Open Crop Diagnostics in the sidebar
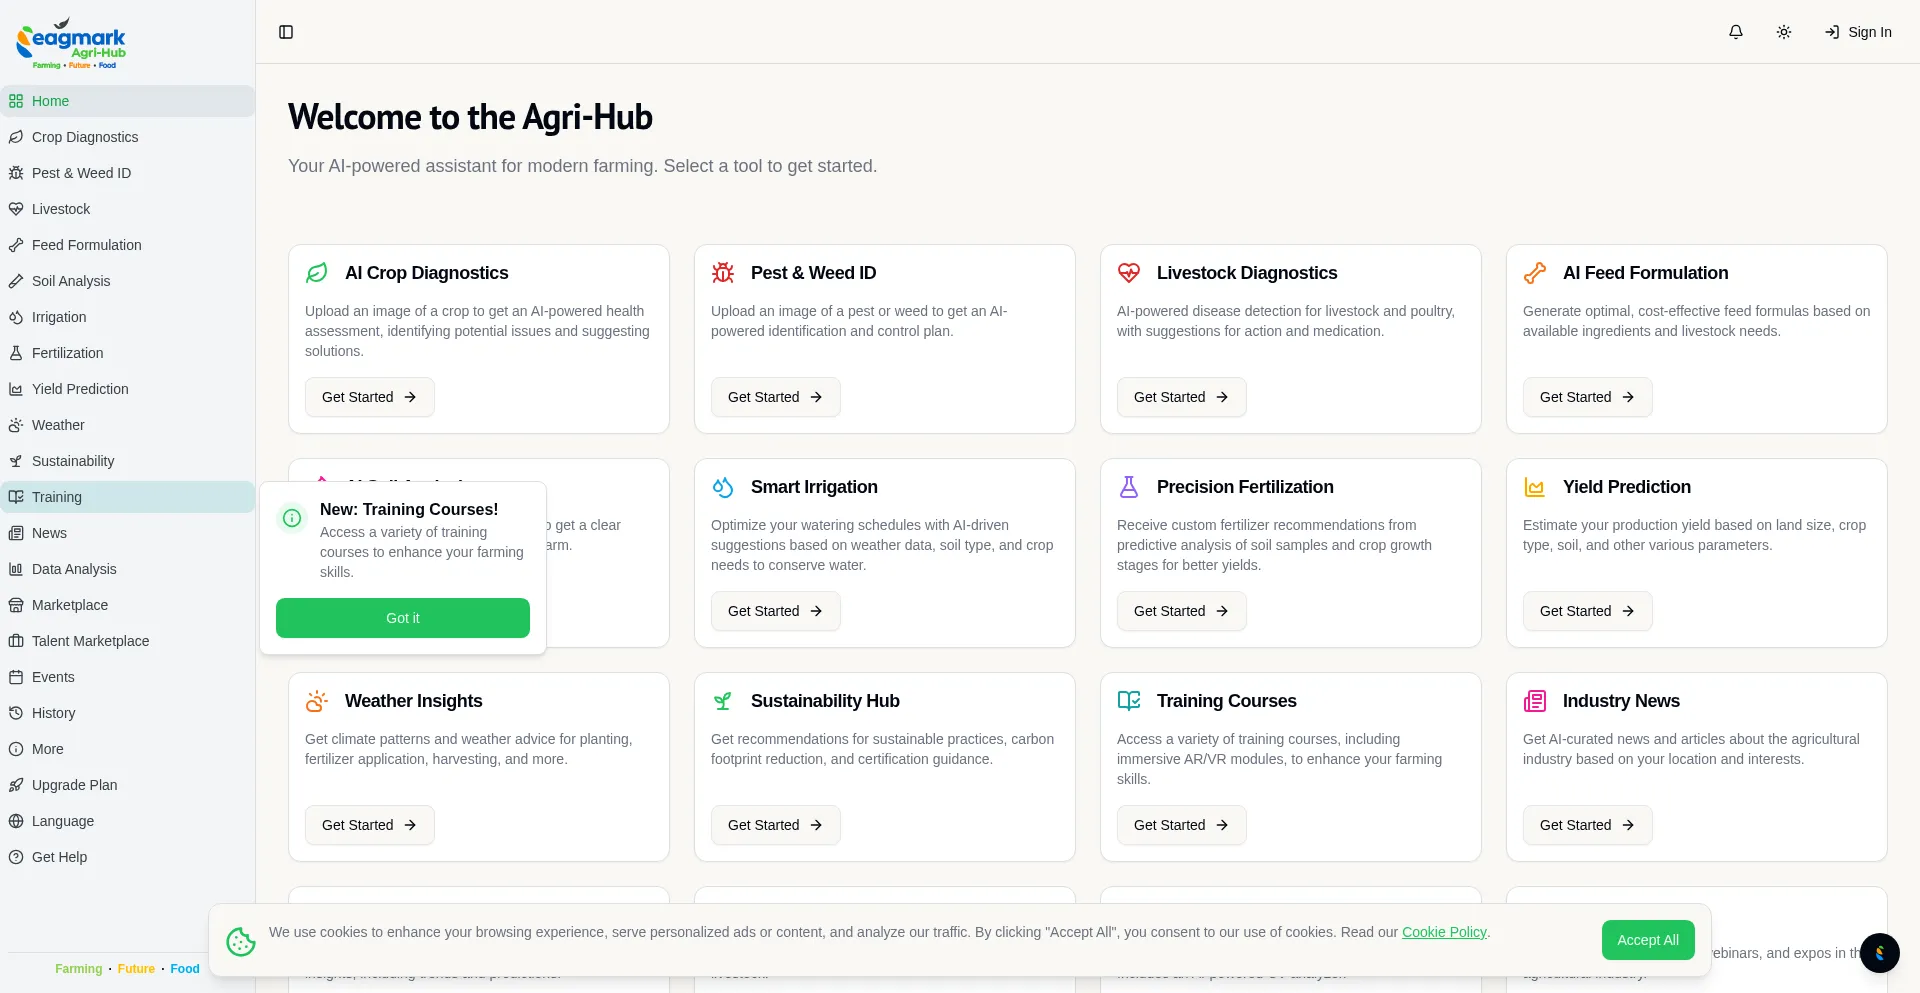Image resolution: width=1920 pixels, height=993 pixels. (85, 137)
